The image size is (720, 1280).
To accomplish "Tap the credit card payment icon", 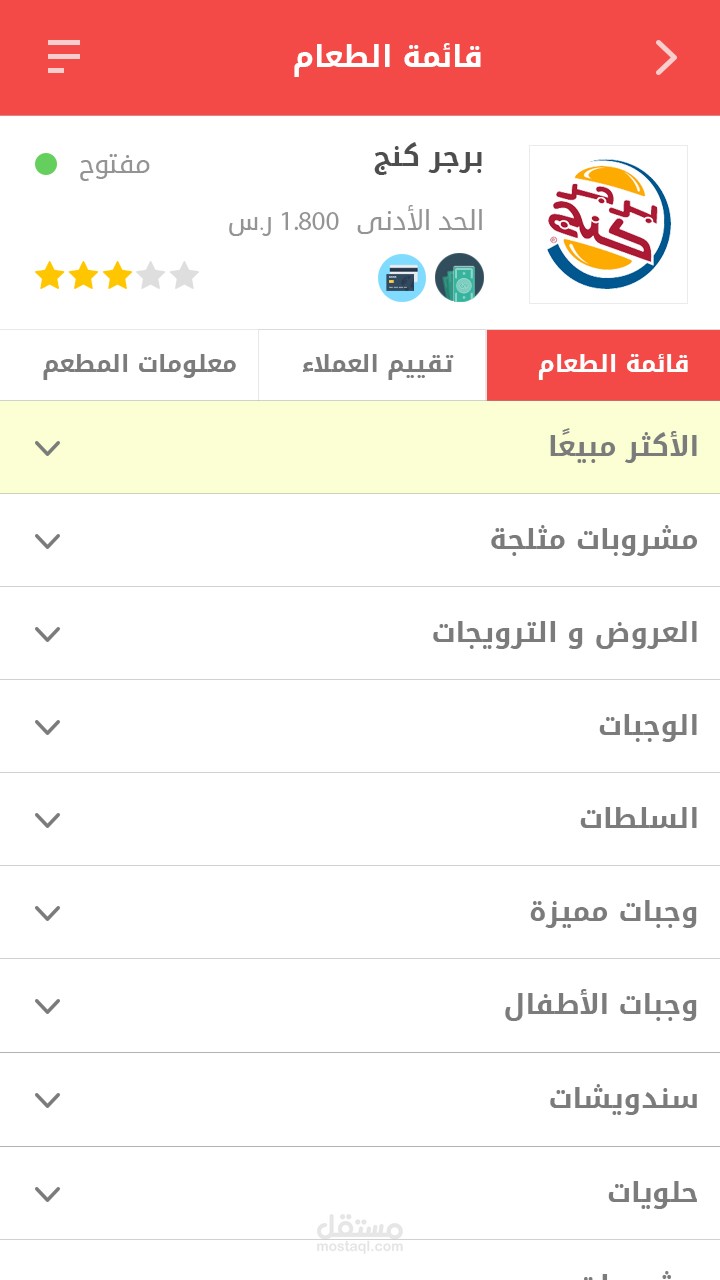I will [x=402, y=278].
